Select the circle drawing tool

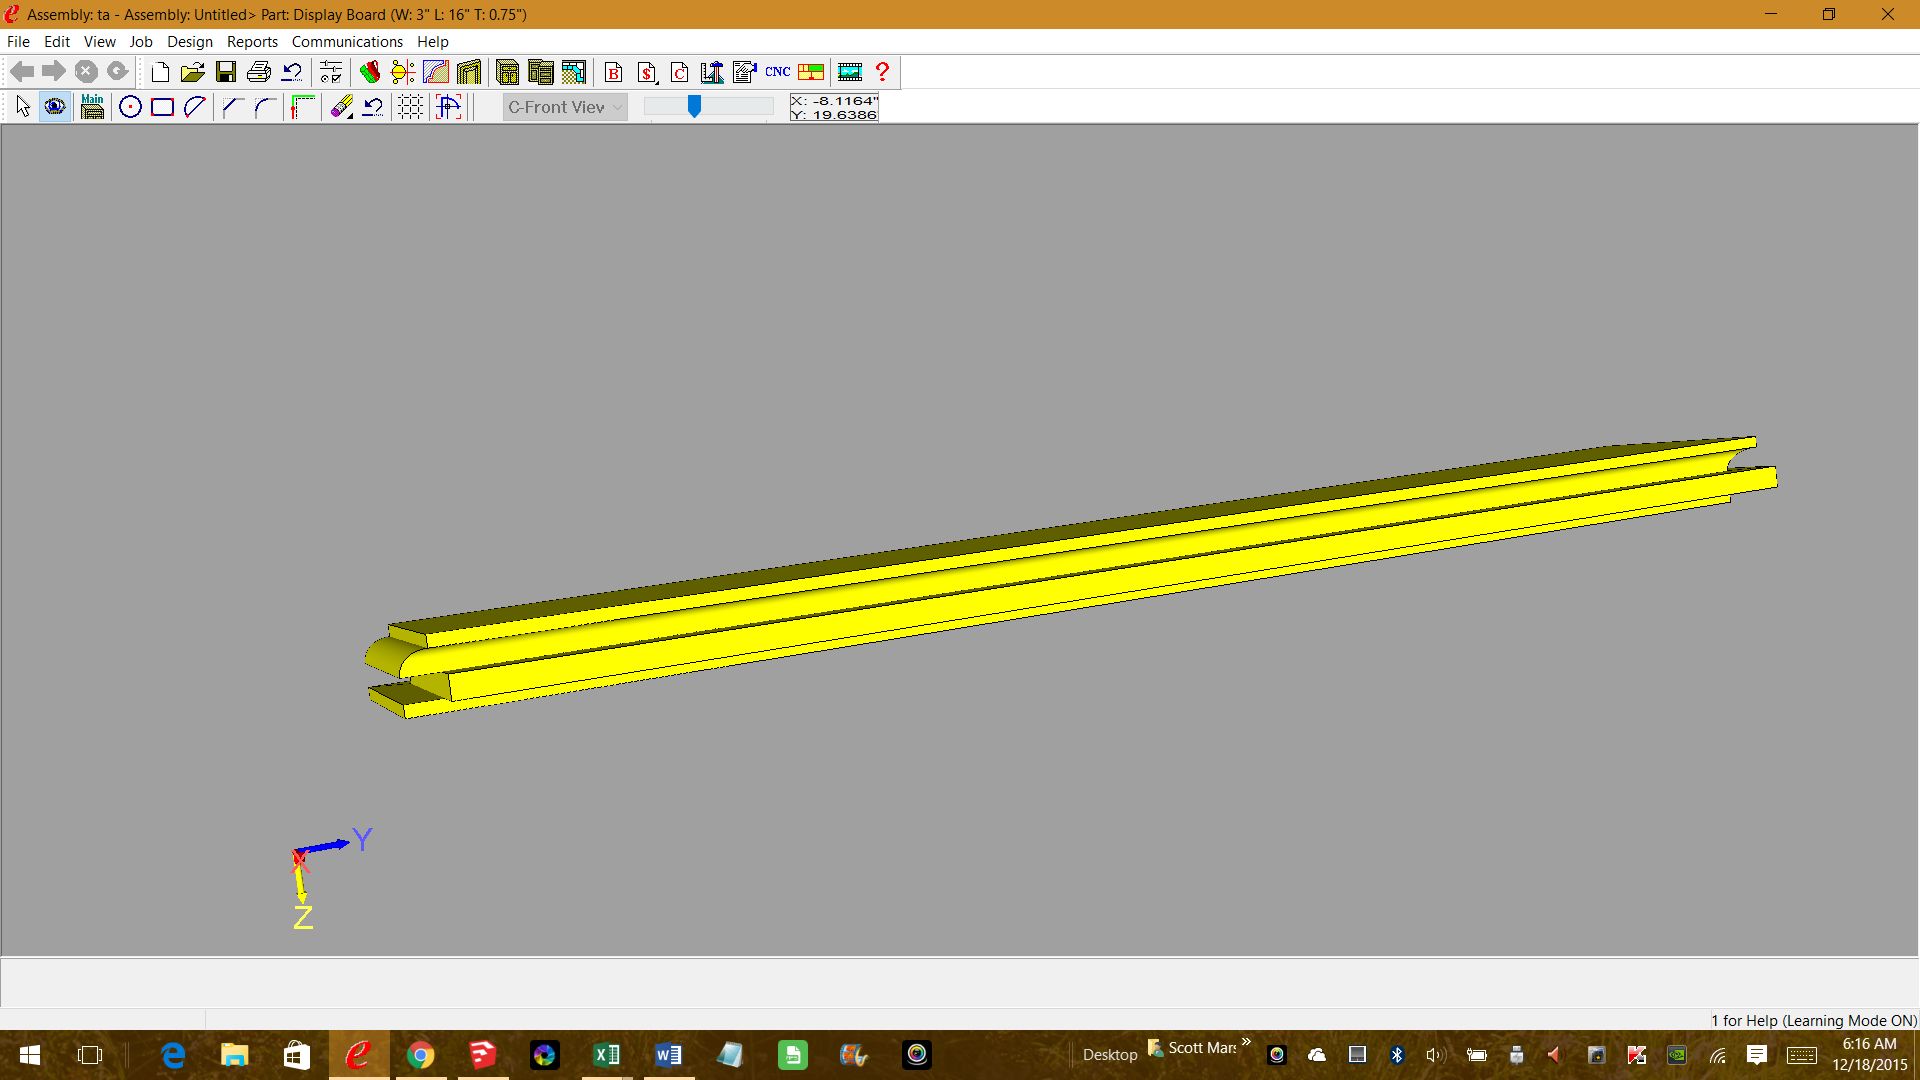coord(130,107)
